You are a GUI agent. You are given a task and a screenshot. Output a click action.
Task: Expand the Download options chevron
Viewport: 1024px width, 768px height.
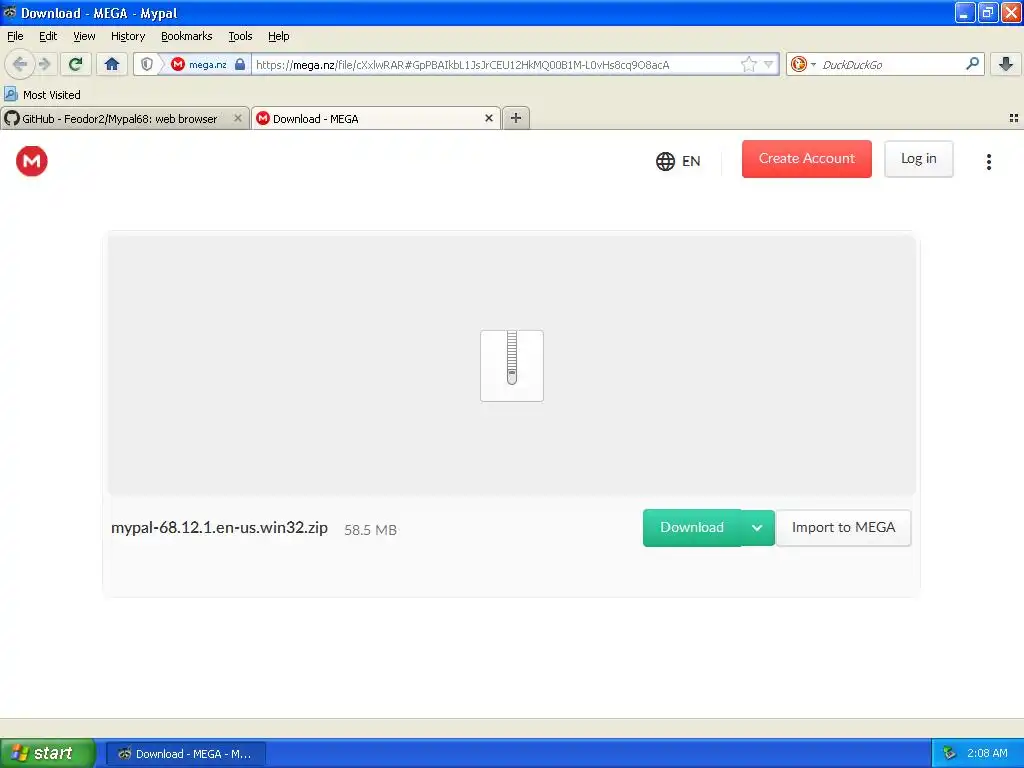758,528
